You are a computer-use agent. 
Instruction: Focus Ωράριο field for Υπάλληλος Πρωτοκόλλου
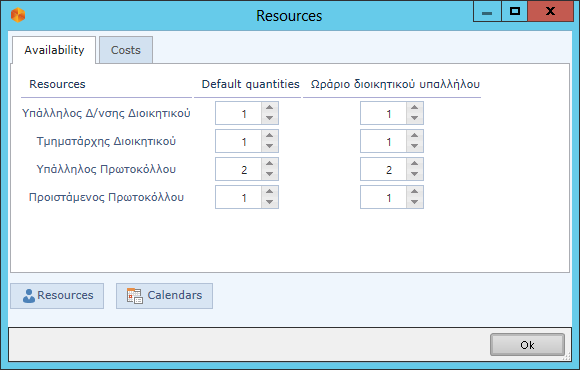tap(384, 169)
